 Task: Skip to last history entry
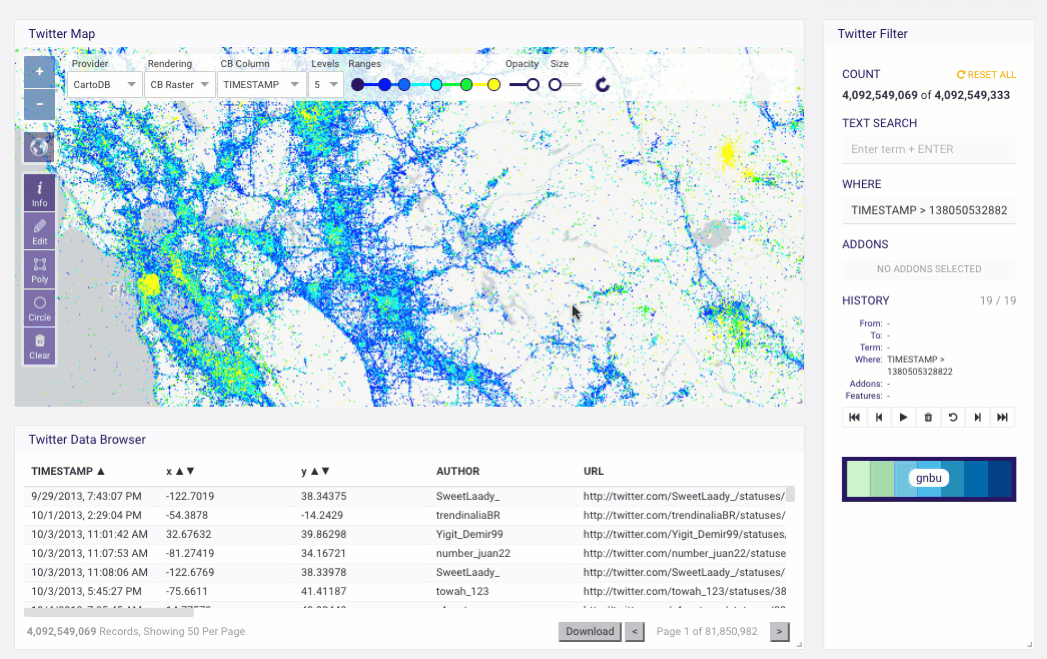(1002, 417)
